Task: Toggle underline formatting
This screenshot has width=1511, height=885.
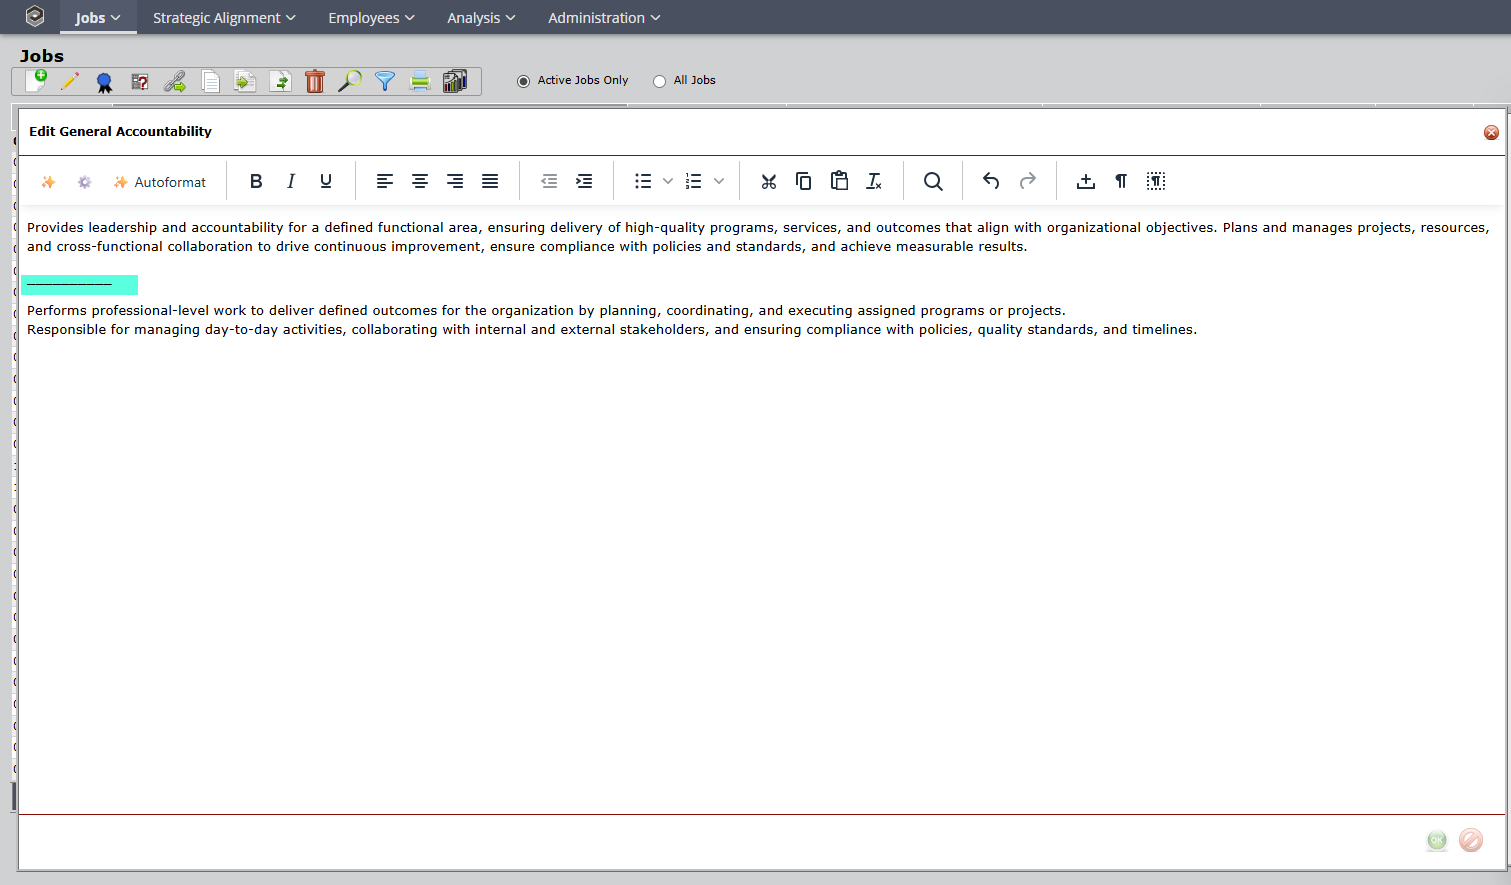Action: pos(326,181)
